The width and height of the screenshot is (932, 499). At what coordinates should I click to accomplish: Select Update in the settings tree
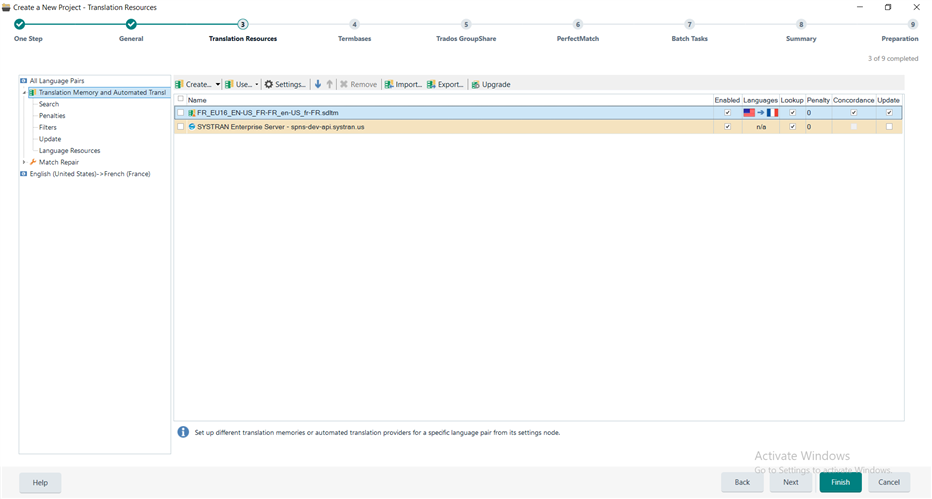point(50,139)
